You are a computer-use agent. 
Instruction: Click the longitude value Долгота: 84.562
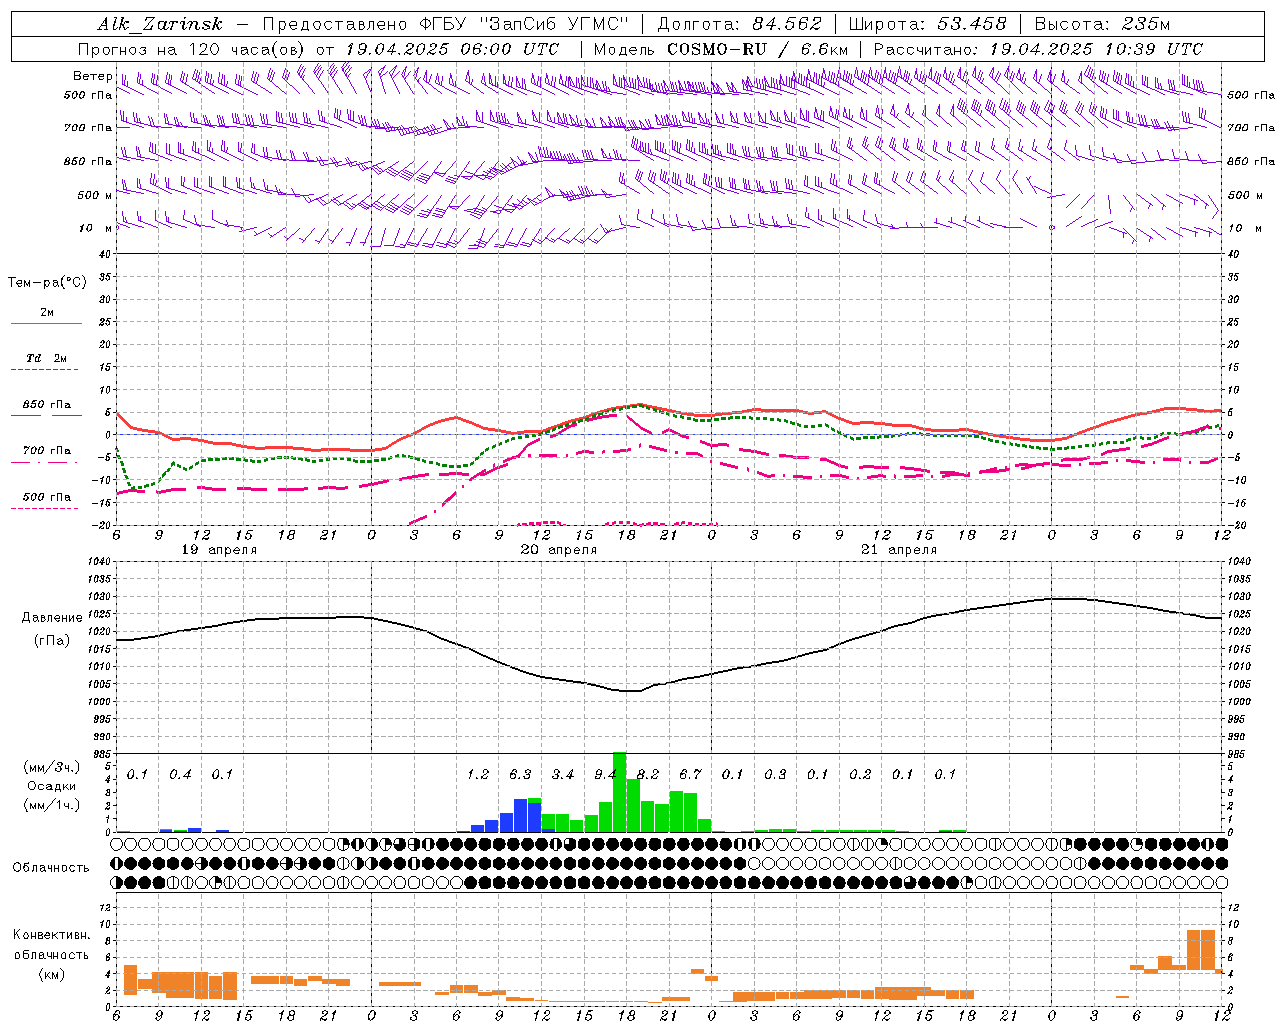(740, 24)
